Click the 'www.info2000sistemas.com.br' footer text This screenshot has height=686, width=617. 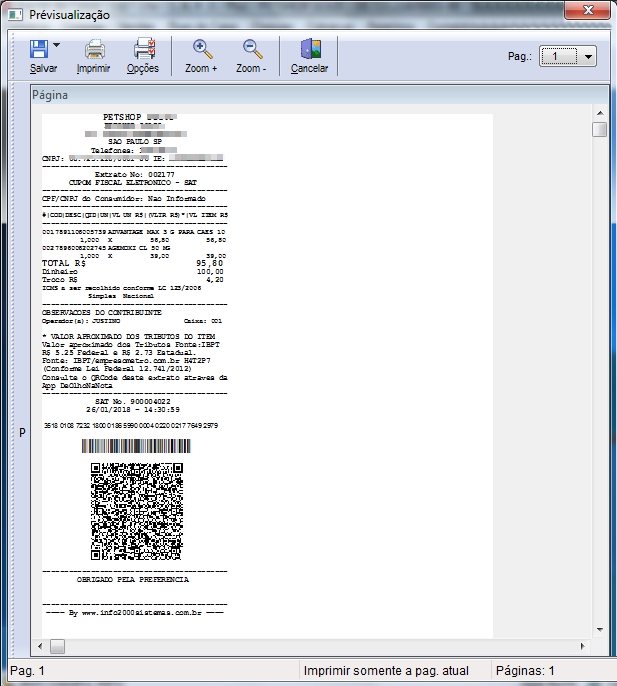[x=142, y=612]
